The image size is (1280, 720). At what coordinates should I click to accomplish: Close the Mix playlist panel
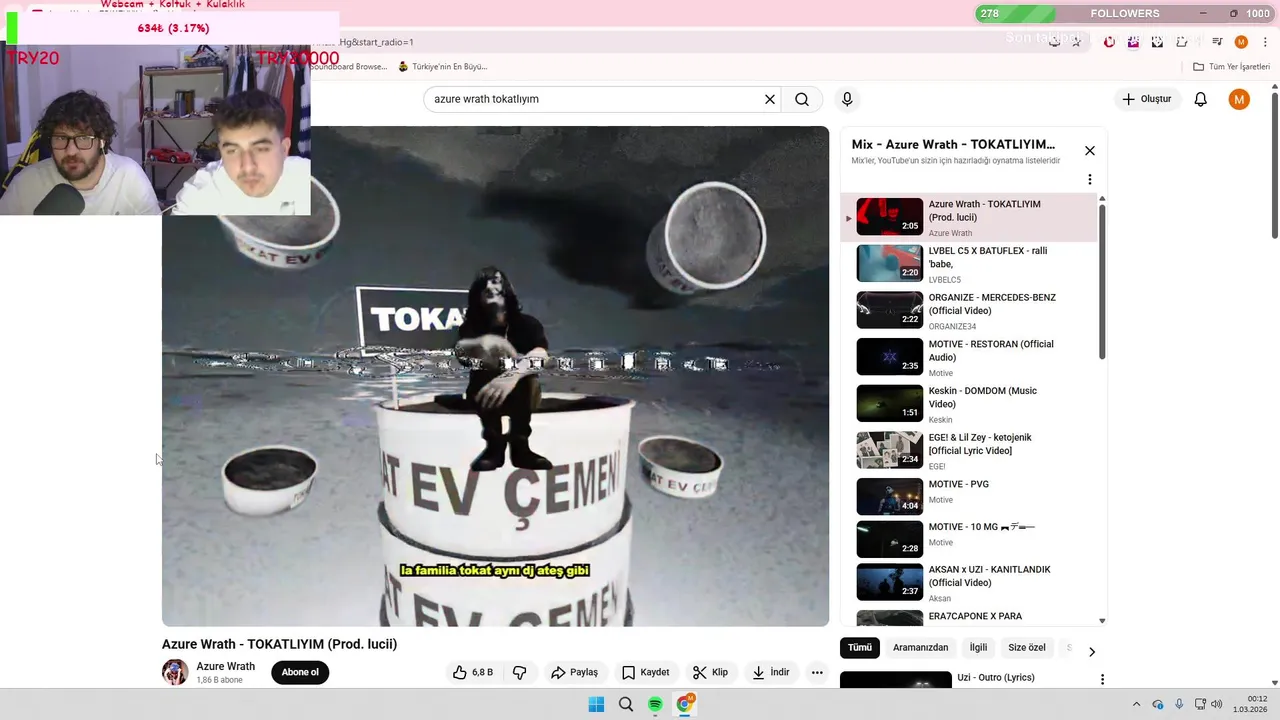1090,150
